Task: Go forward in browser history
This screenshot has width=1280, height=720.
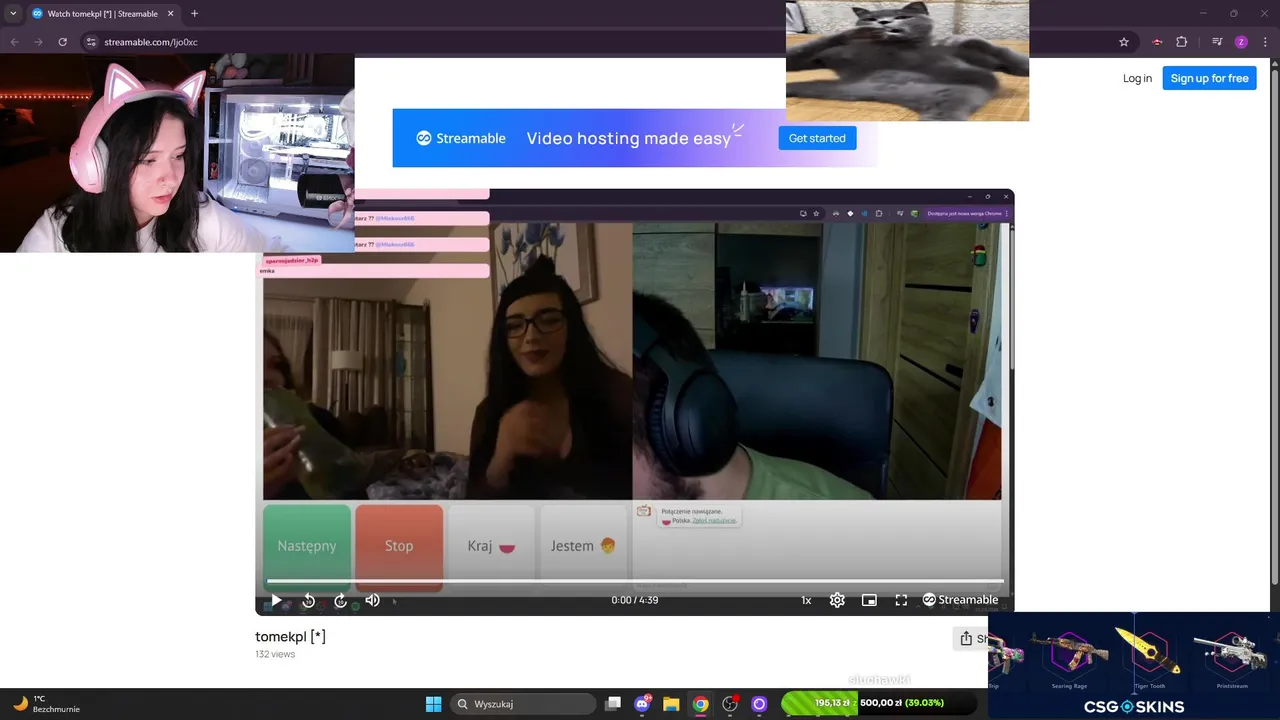Action: click(38, 42)
